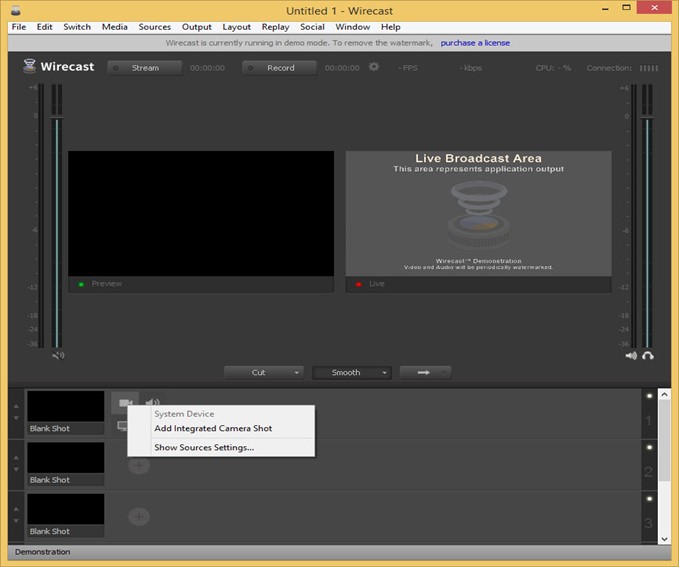Toggle layer 1 visibility dot

coord(649,396)
